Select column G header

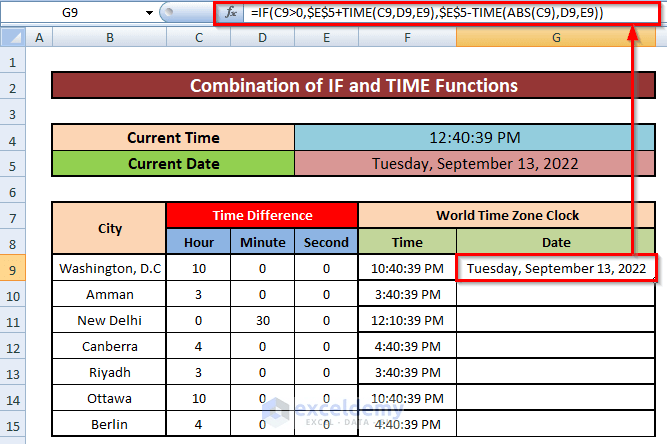pos(556,37)
